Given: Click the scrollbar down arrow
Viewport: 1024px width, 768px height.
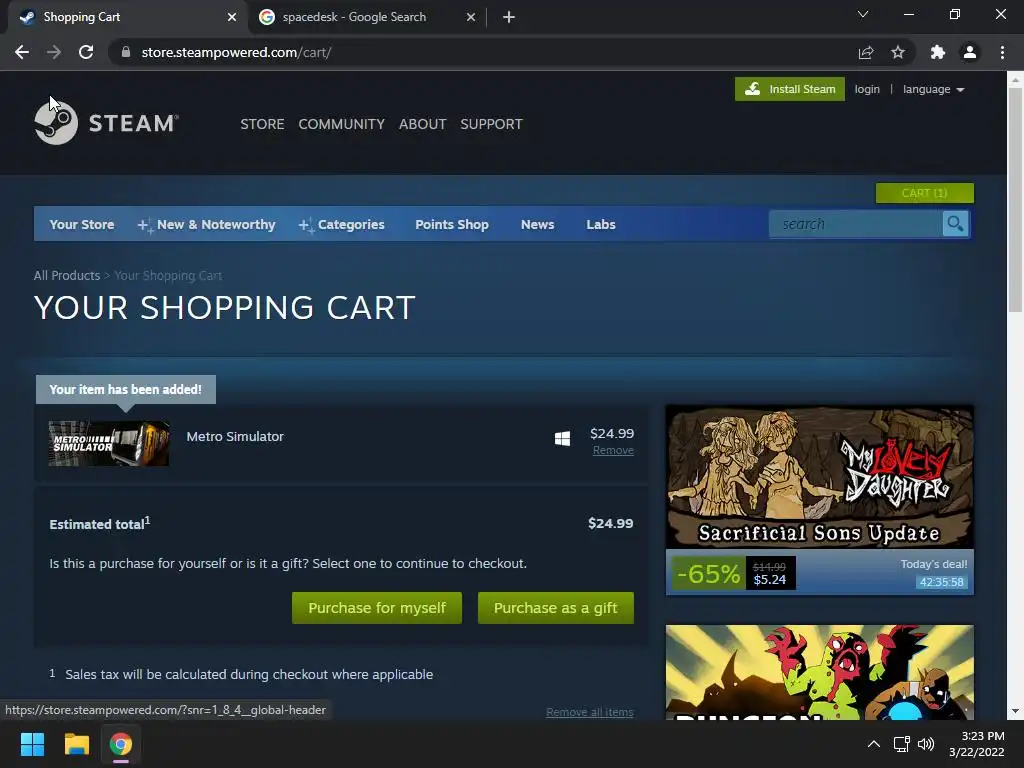Looking at the screenshot, I should [1015, 711].
